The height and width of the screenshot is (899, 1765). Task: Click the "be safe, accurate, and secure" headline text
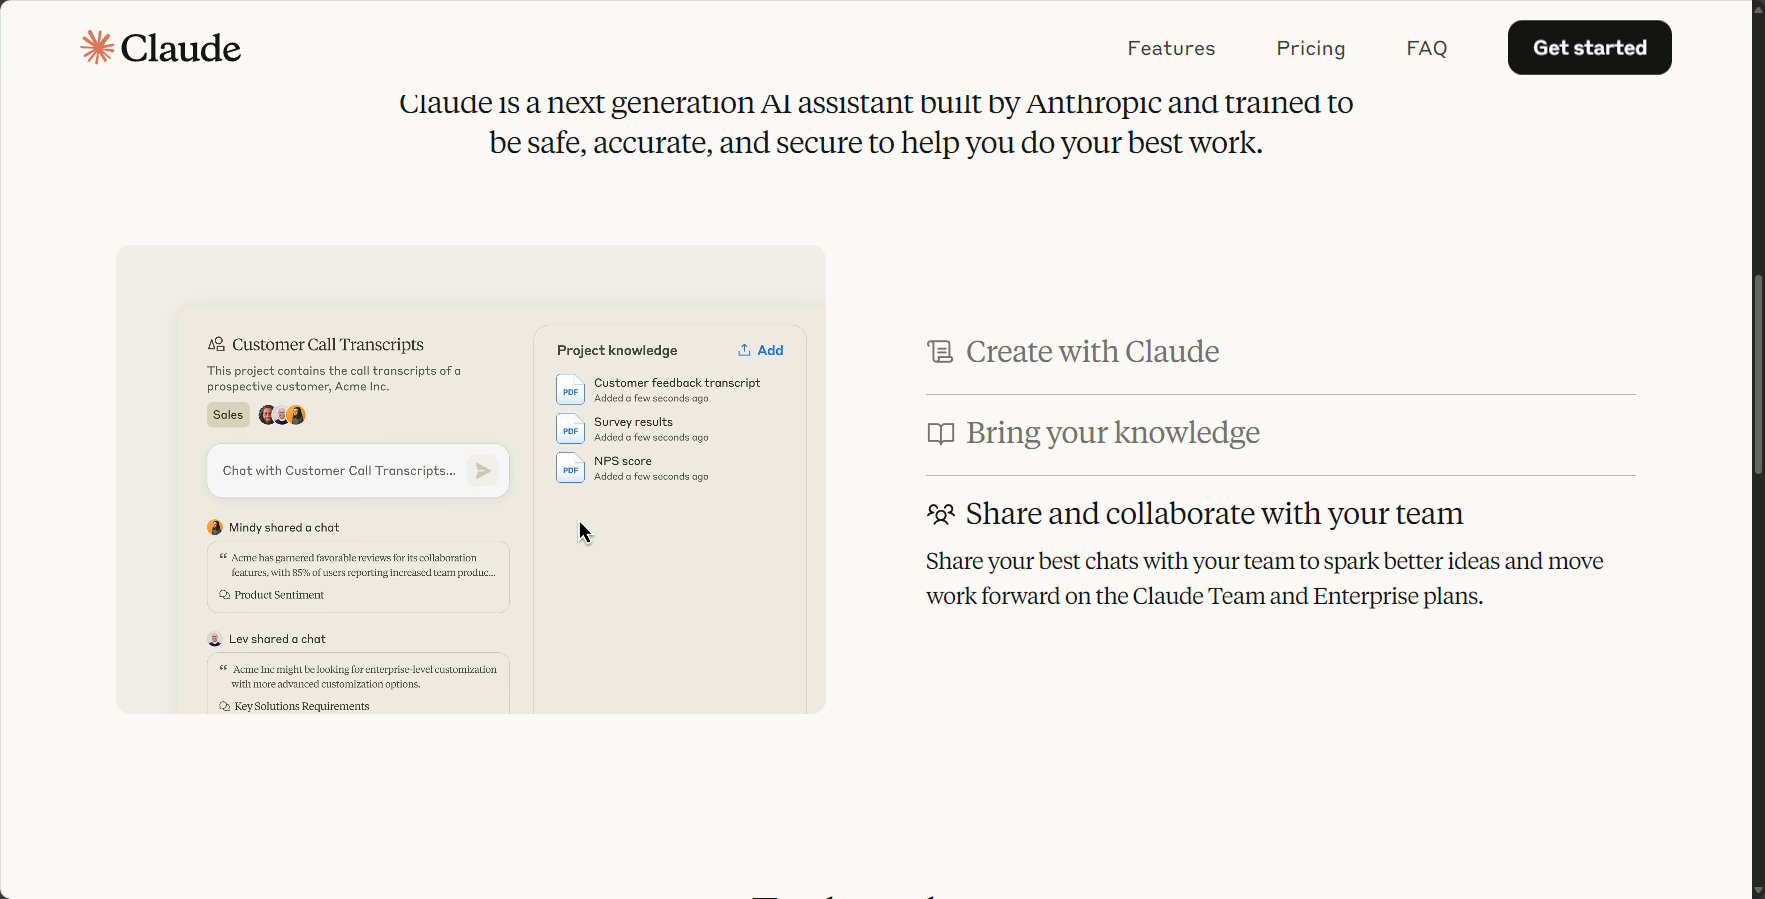876,143
